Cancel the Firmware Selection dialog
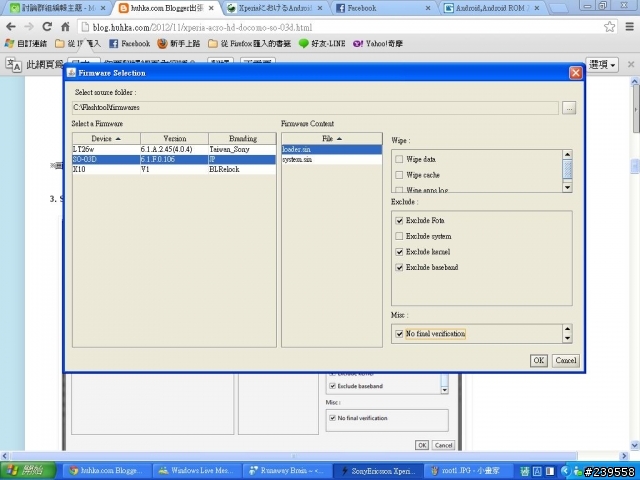Viewport: 640px width, 480px height. point(566,360)
